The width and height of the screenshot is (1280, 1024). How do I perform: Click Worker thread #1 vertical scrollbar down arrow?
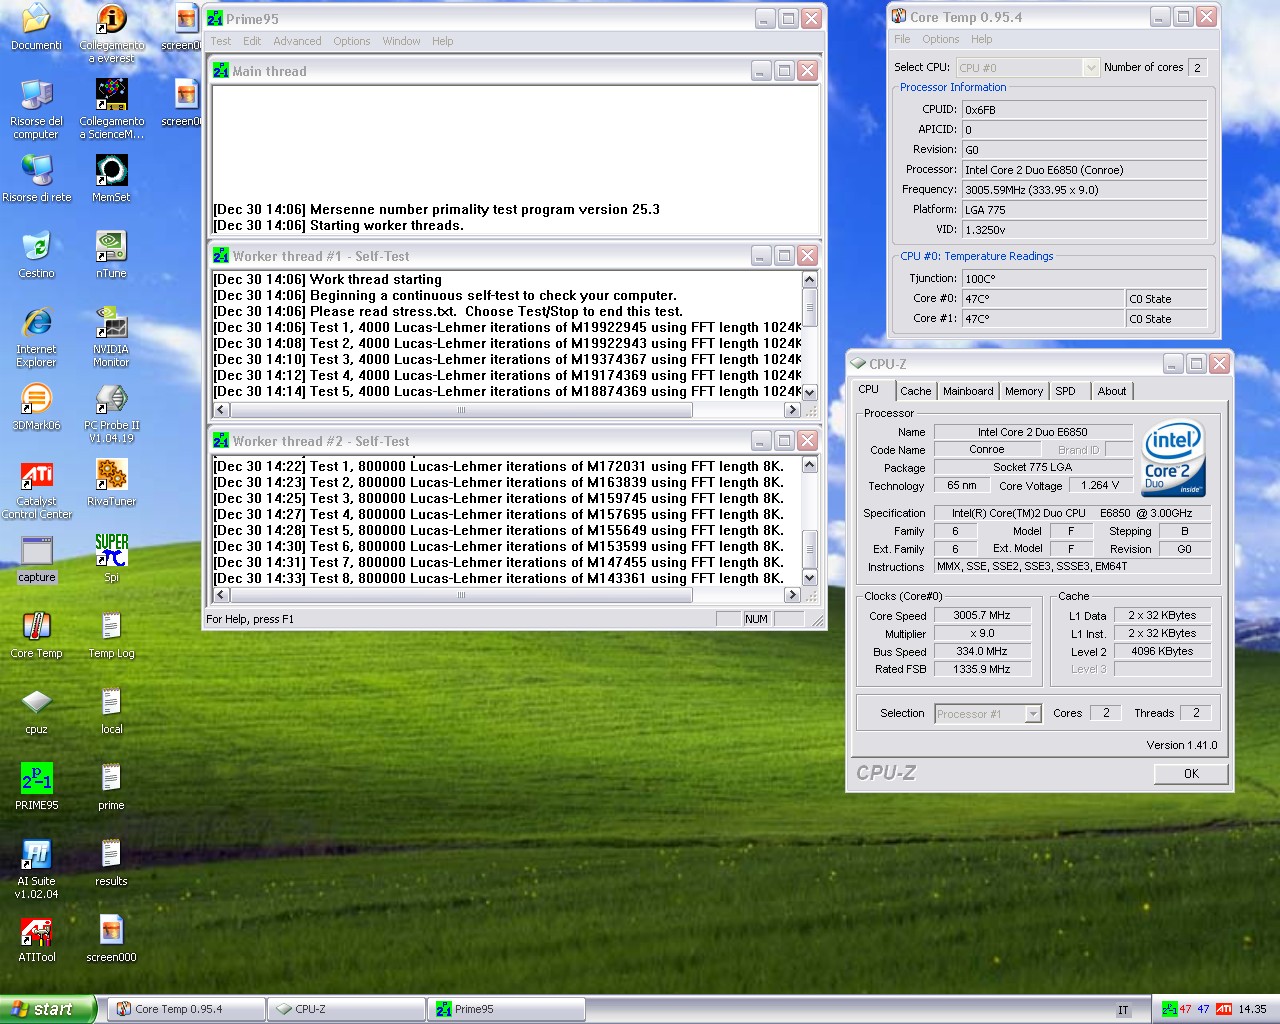tap(810, 393)
